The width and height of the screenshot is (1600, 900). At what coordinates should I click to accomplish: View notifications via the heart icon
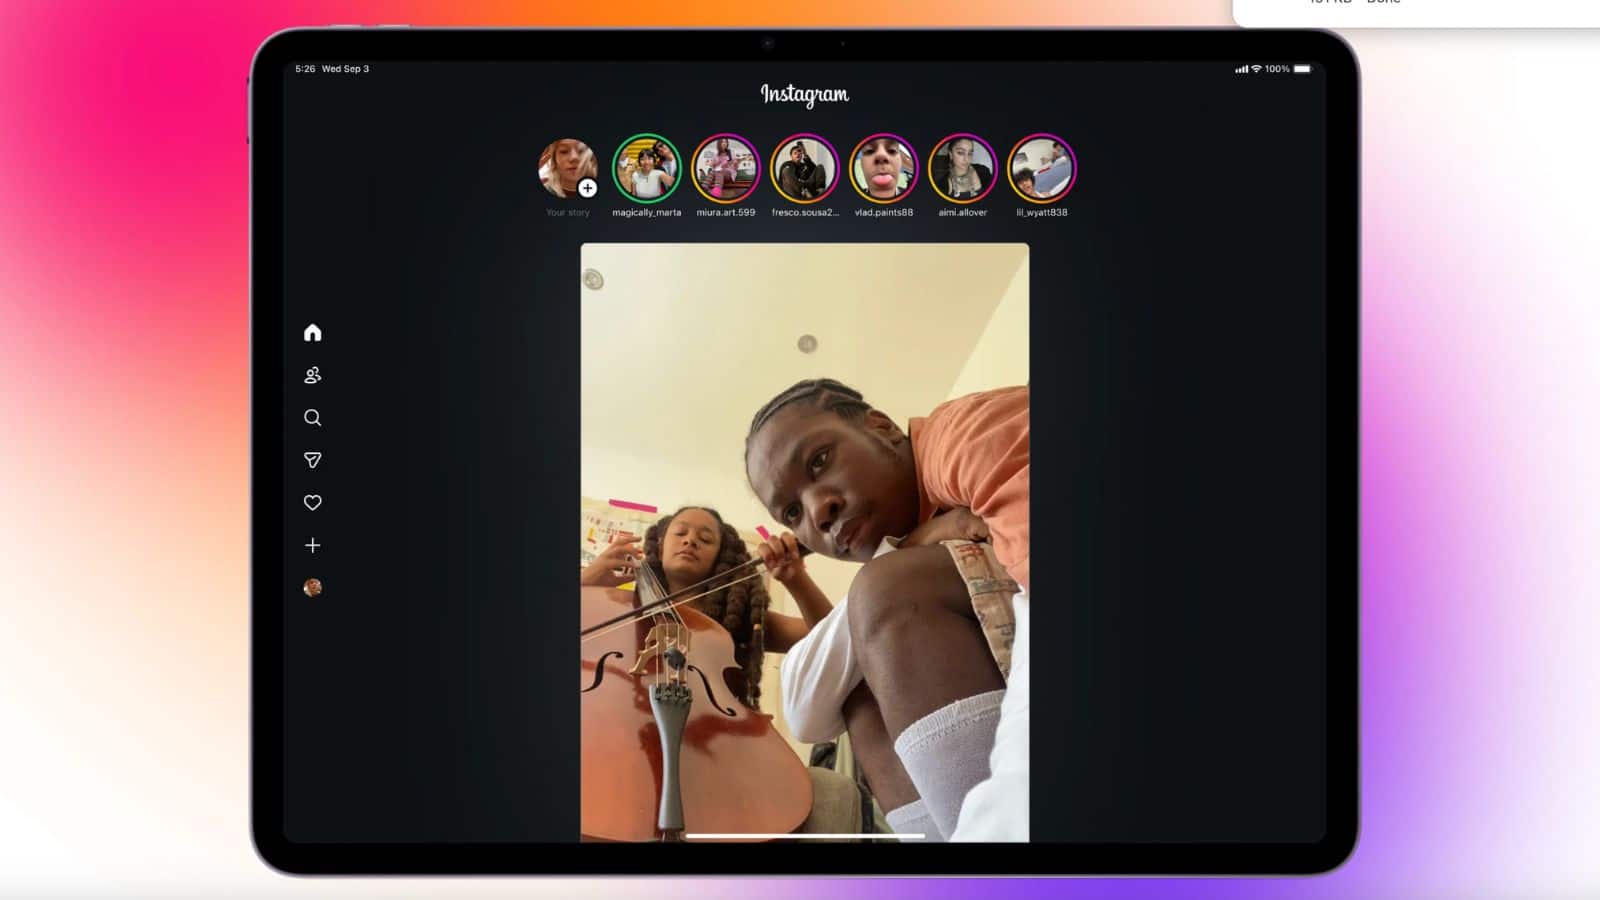coord(312,503)
